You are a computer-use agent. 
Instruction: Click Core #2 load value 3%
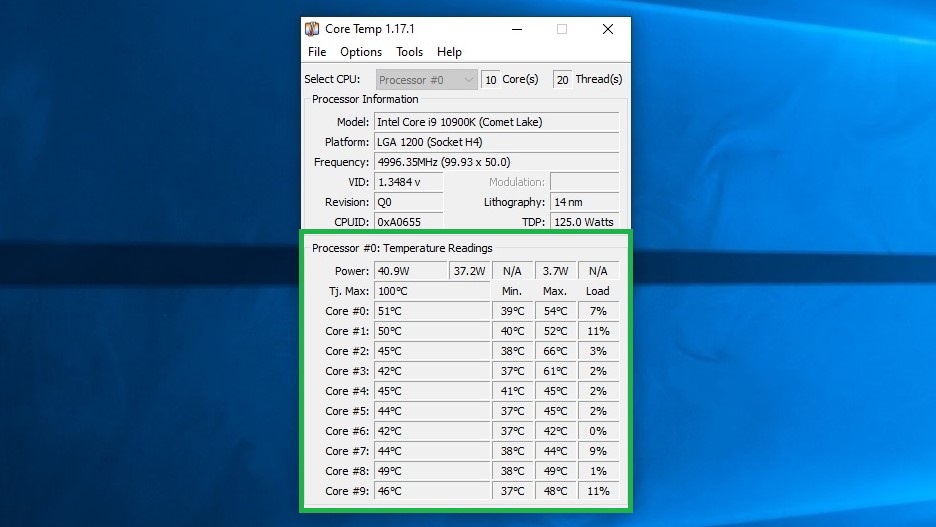coord(598,351)
